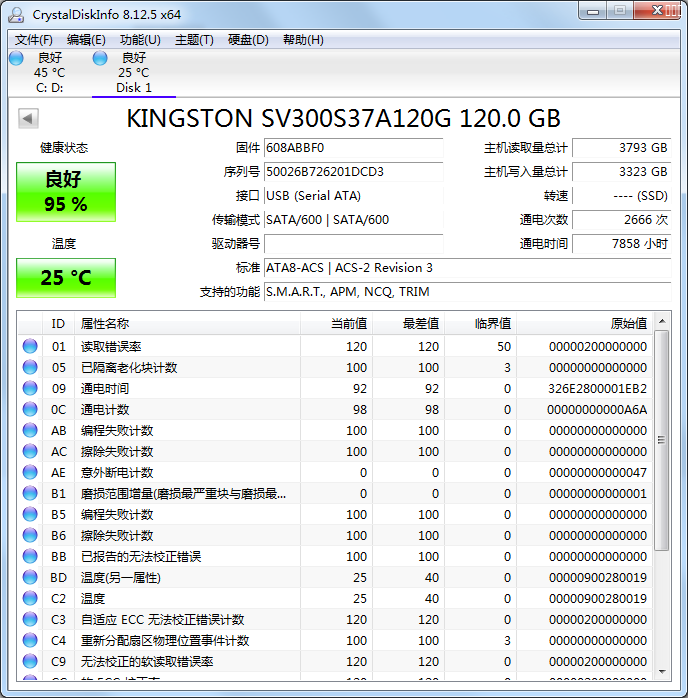The image size is (688, 698).
Task: Click status icon for B6 擦除失败计数
Action: (30, 535)
